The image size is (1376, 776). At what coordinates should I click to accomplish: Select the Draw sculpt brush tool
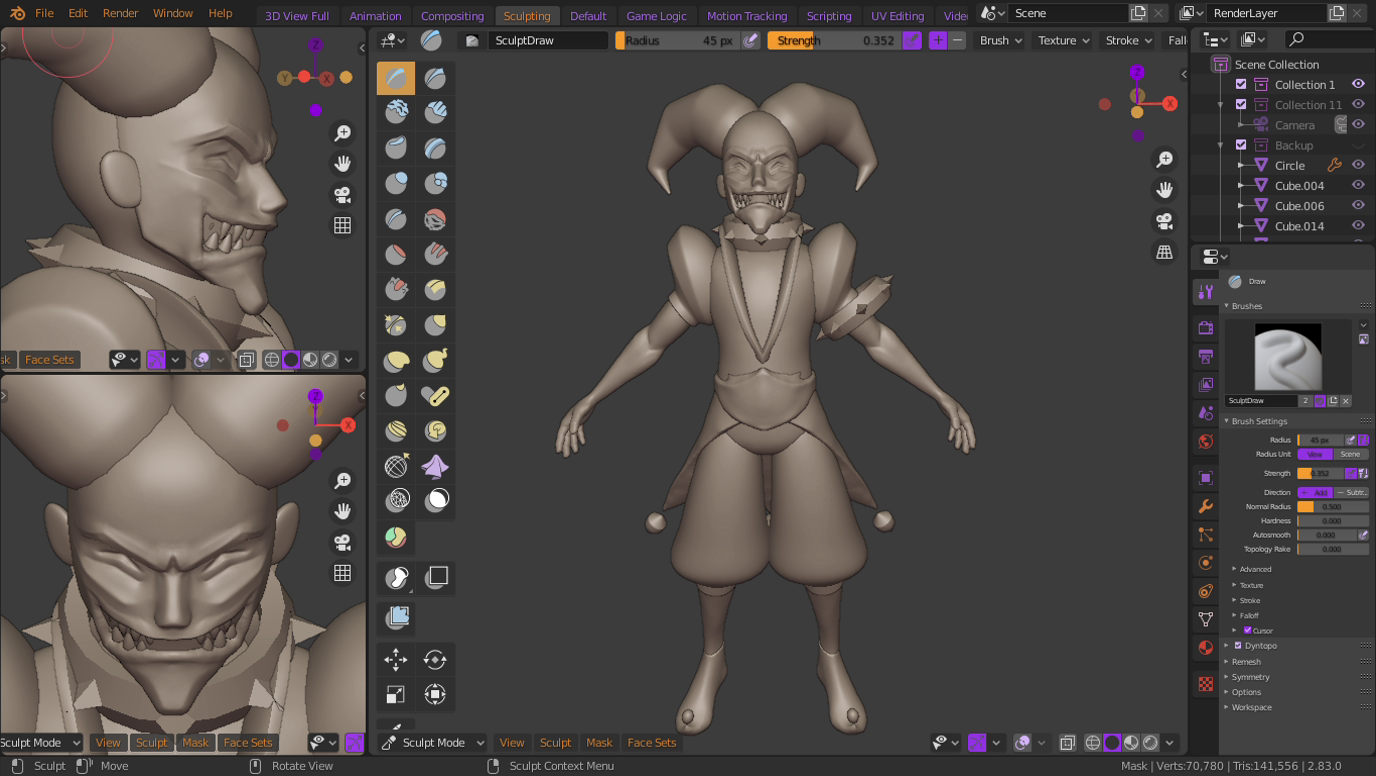pos(396,78)
